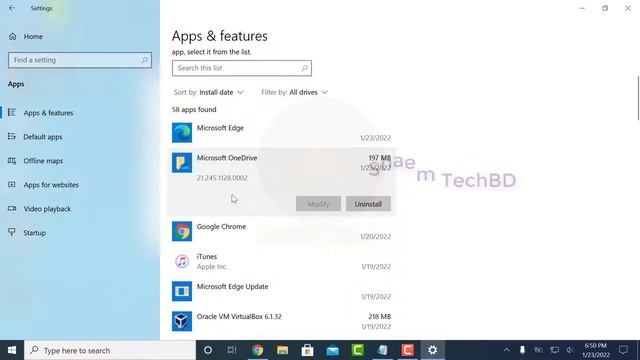
Task: Click the Startup sidebar icon
Action: (x=12, y=232)
